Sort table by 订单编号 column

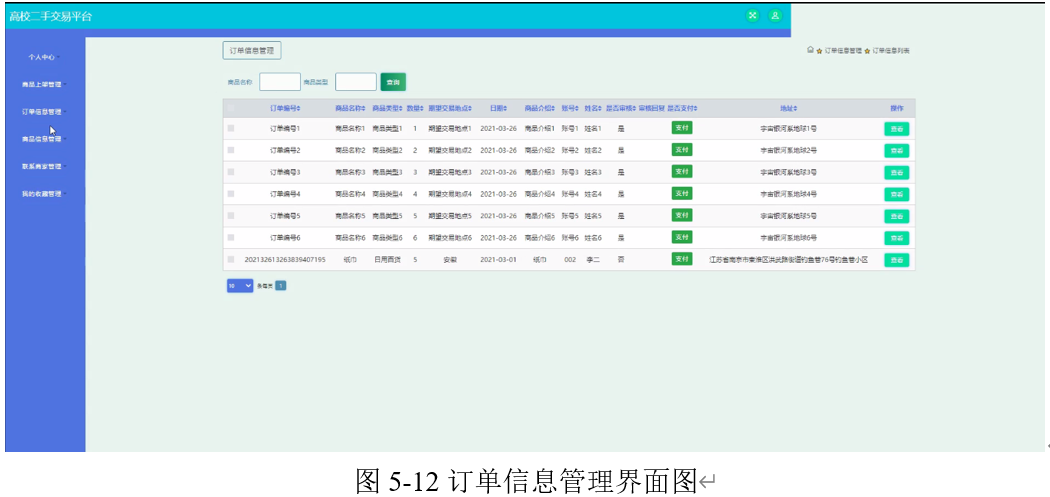(285, 108)
